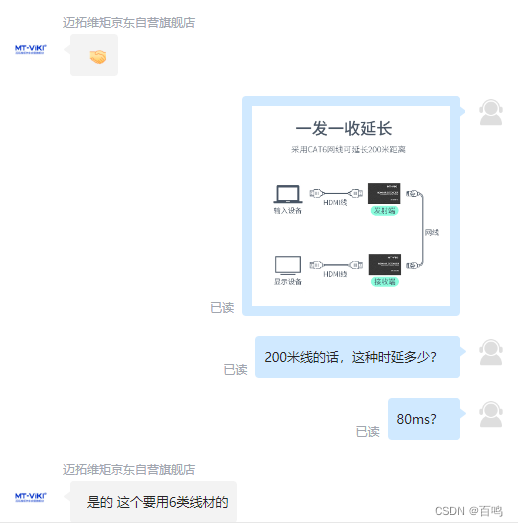
Task: Click the 已读 status beside image message
Action: tap(222, 308)
